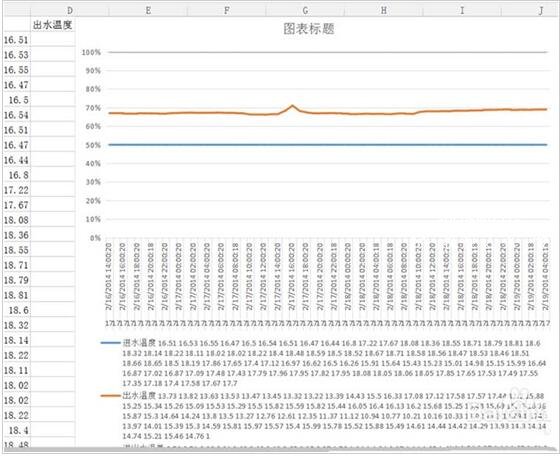Click cell value 18.71
Screen dimensions: 560x457
pyautogui.click(x=16, y=265)
